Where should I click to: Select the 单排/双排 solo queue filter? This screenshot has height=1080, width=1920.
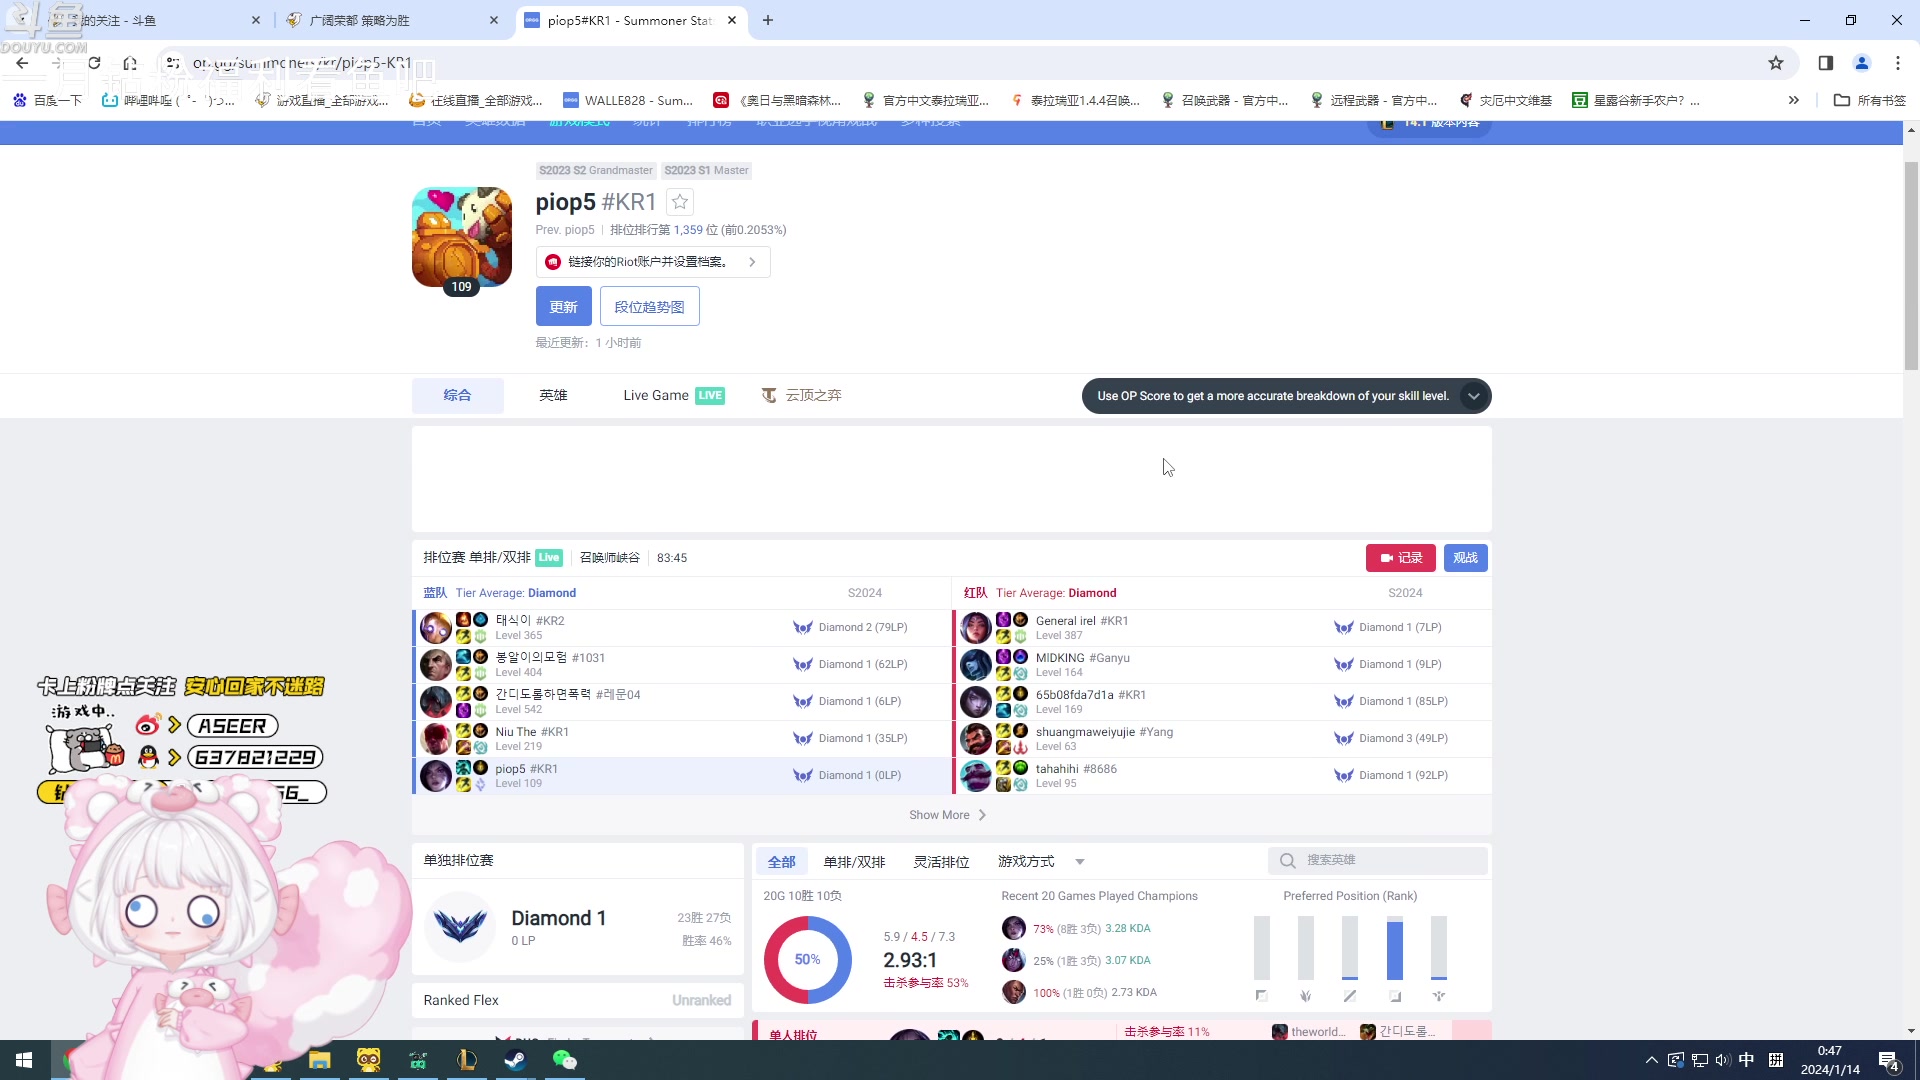[x=854, y=862]
